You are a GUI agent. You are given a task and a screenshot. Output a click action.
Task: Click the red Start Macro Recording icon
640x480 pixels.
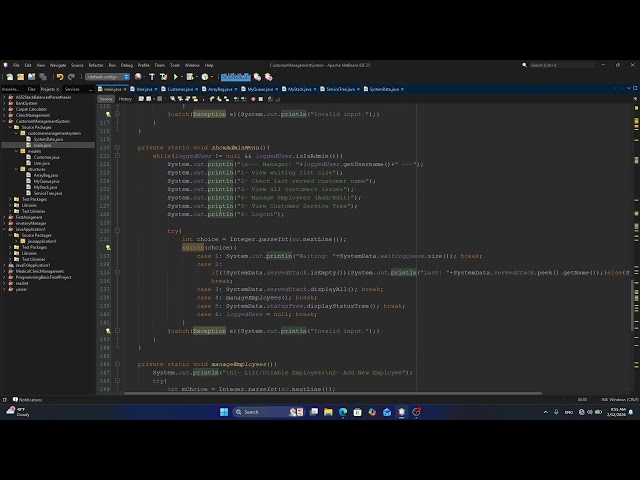253,99
